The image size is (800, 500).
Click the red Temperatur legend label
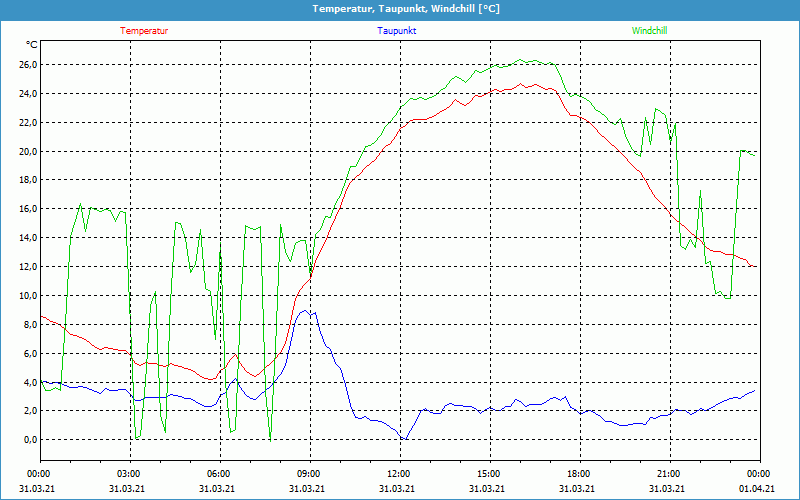click(144, 31)
